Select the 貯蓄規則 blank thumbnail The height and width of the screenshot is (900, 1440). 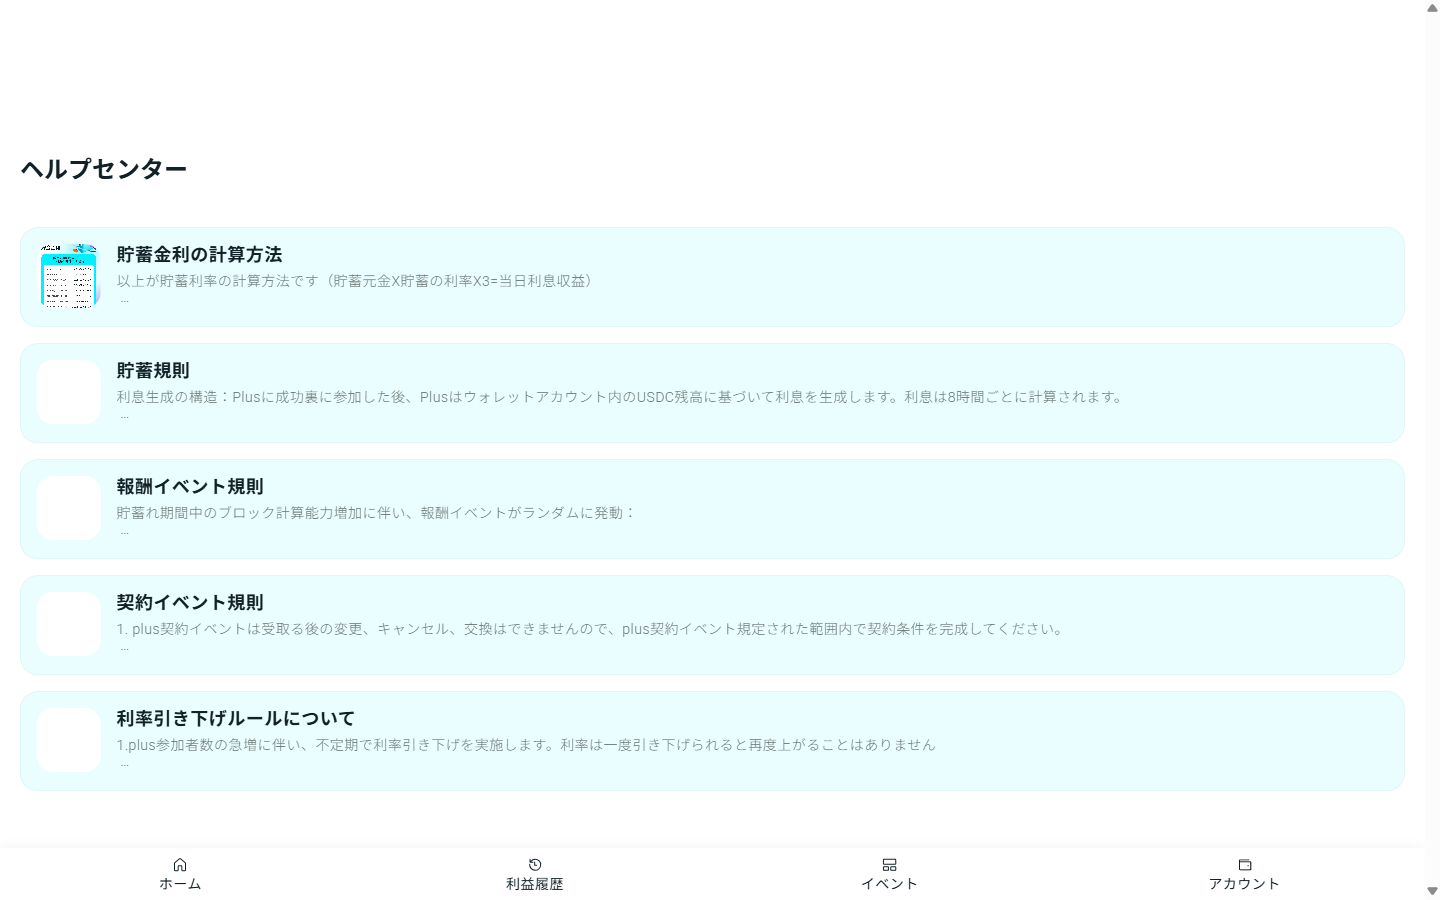[69, 392]
